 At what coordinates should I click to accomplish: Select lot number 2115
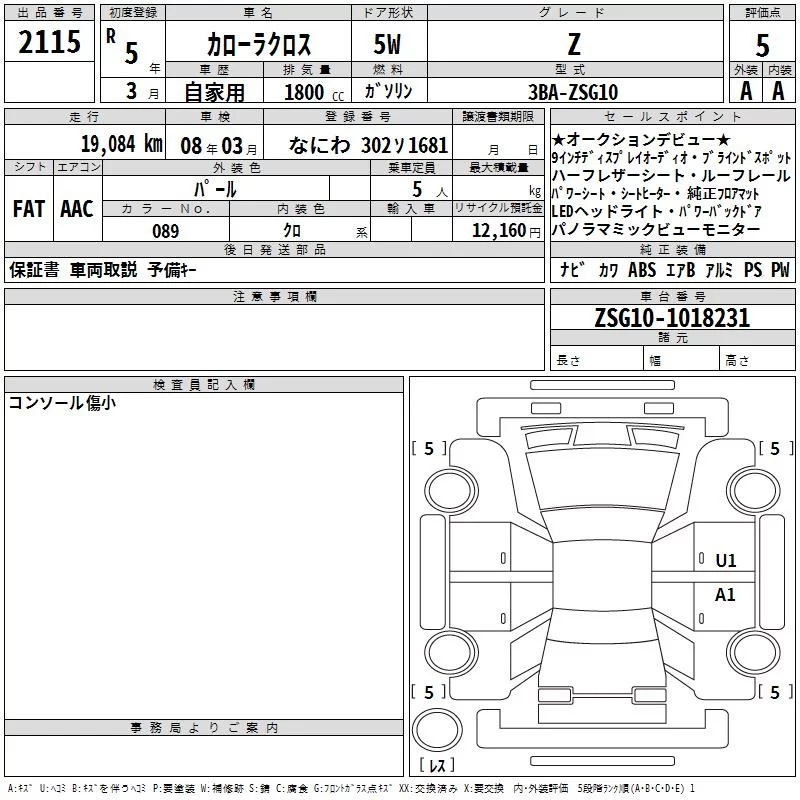click(x=49, y=41)
